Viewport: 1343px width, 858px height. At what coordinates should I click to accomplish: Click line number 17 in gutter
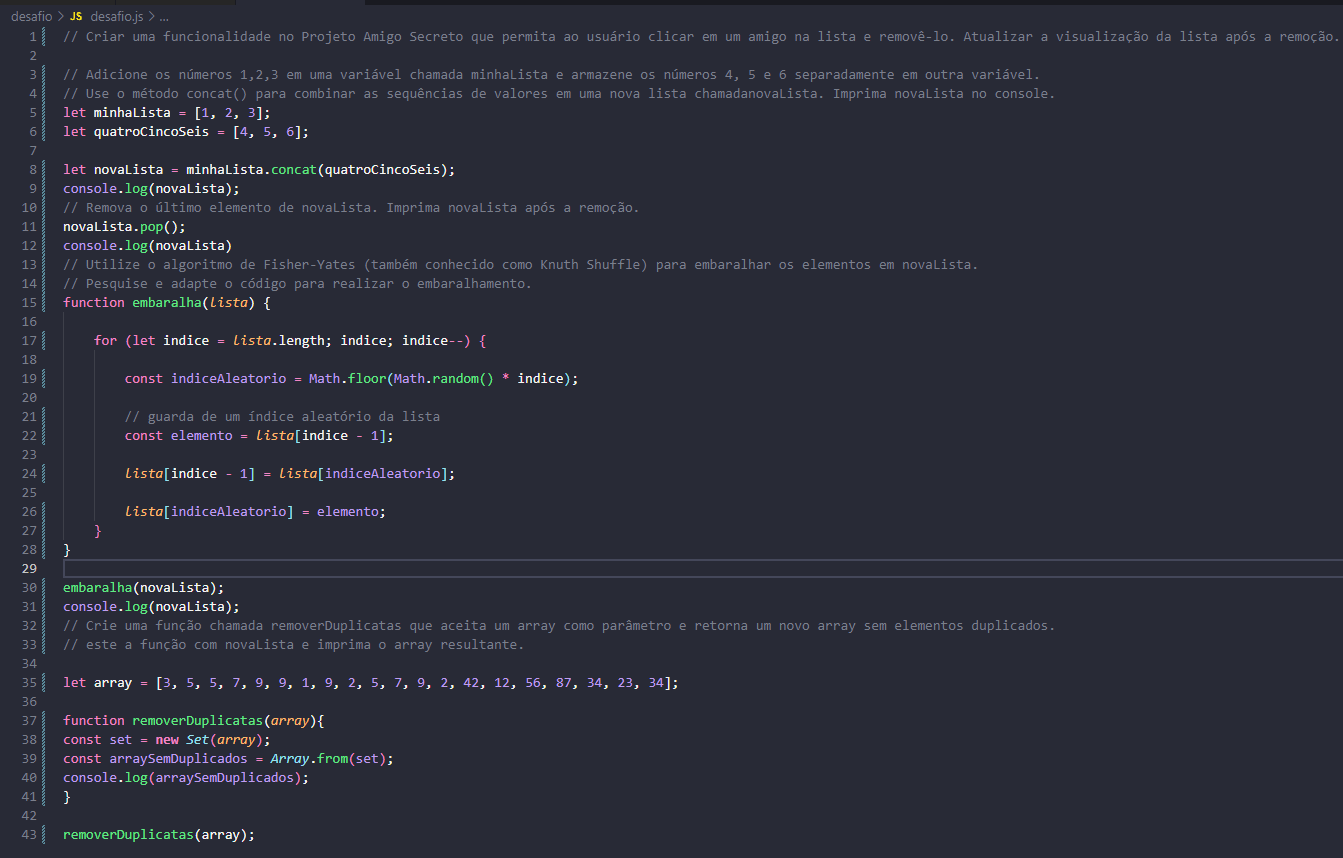pyautogui.click(x=29, y=340)
